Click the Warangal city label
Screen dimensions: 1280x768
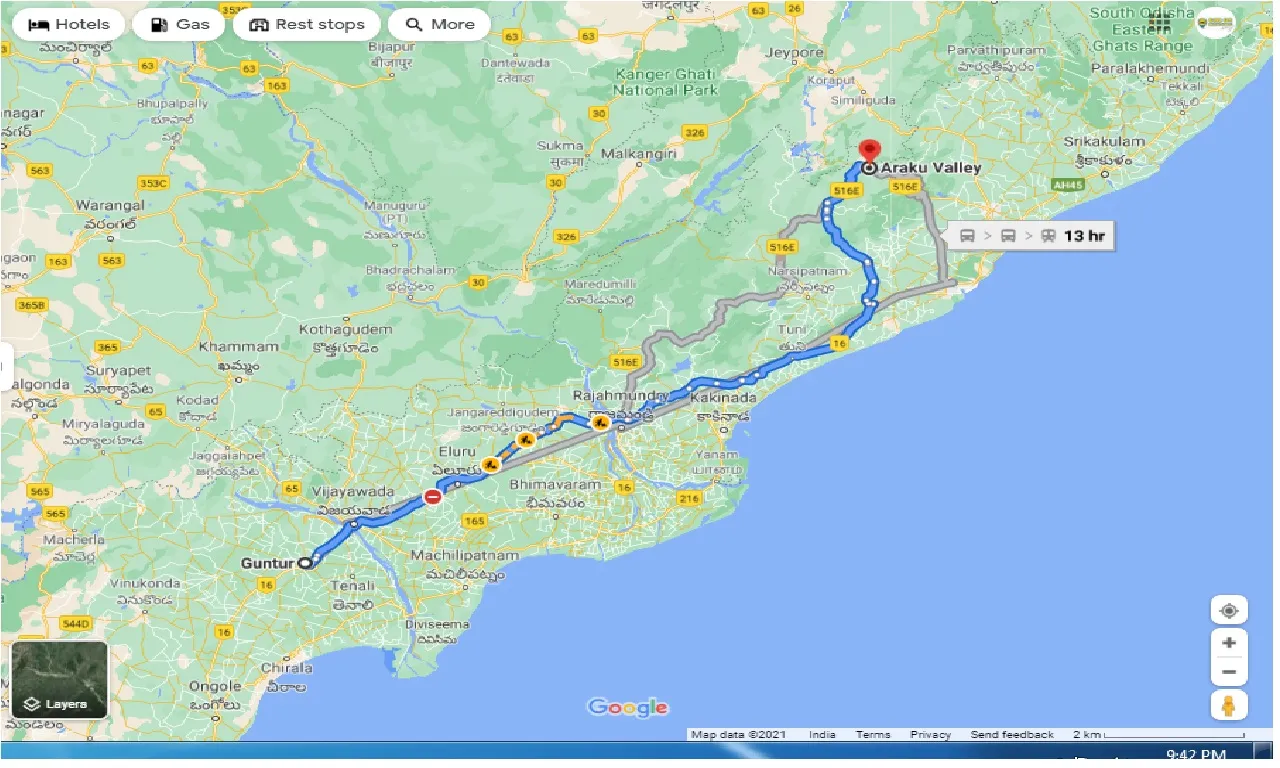[x=111, y=205]
